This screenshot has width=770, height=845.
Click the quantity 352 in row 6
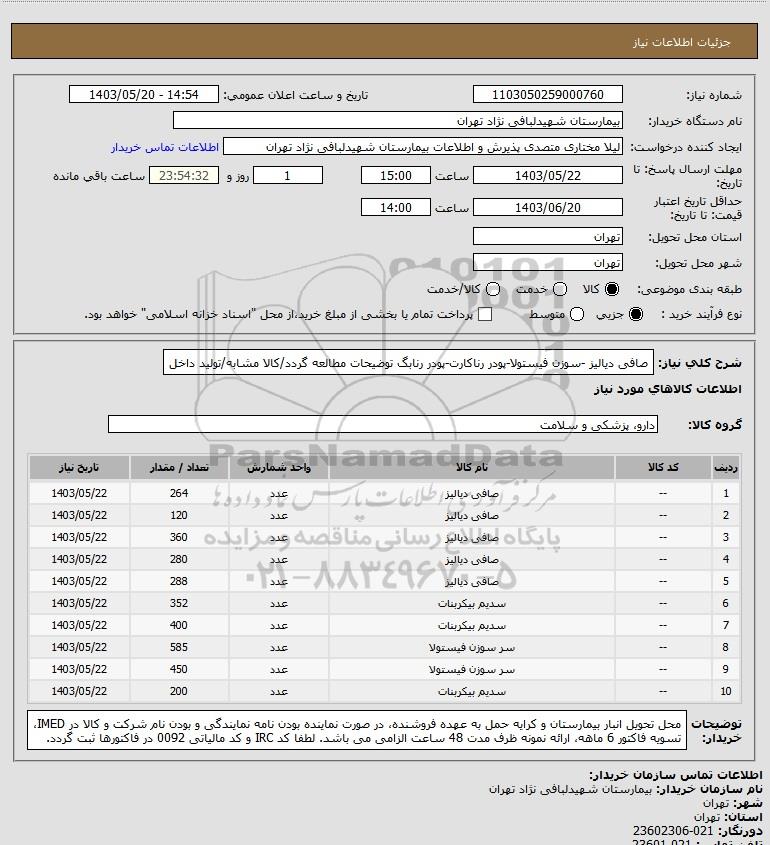pos(179,604)
